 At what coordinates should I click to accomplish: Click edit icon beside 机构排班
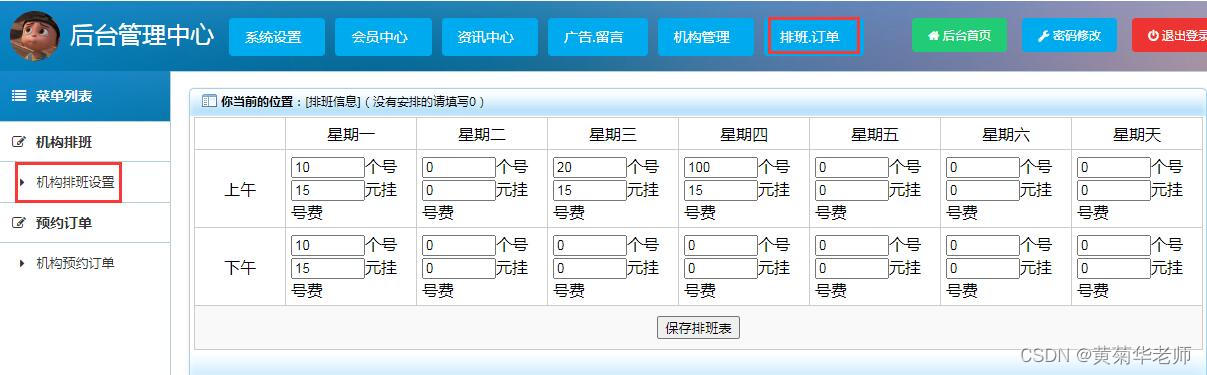pos(18,142)
